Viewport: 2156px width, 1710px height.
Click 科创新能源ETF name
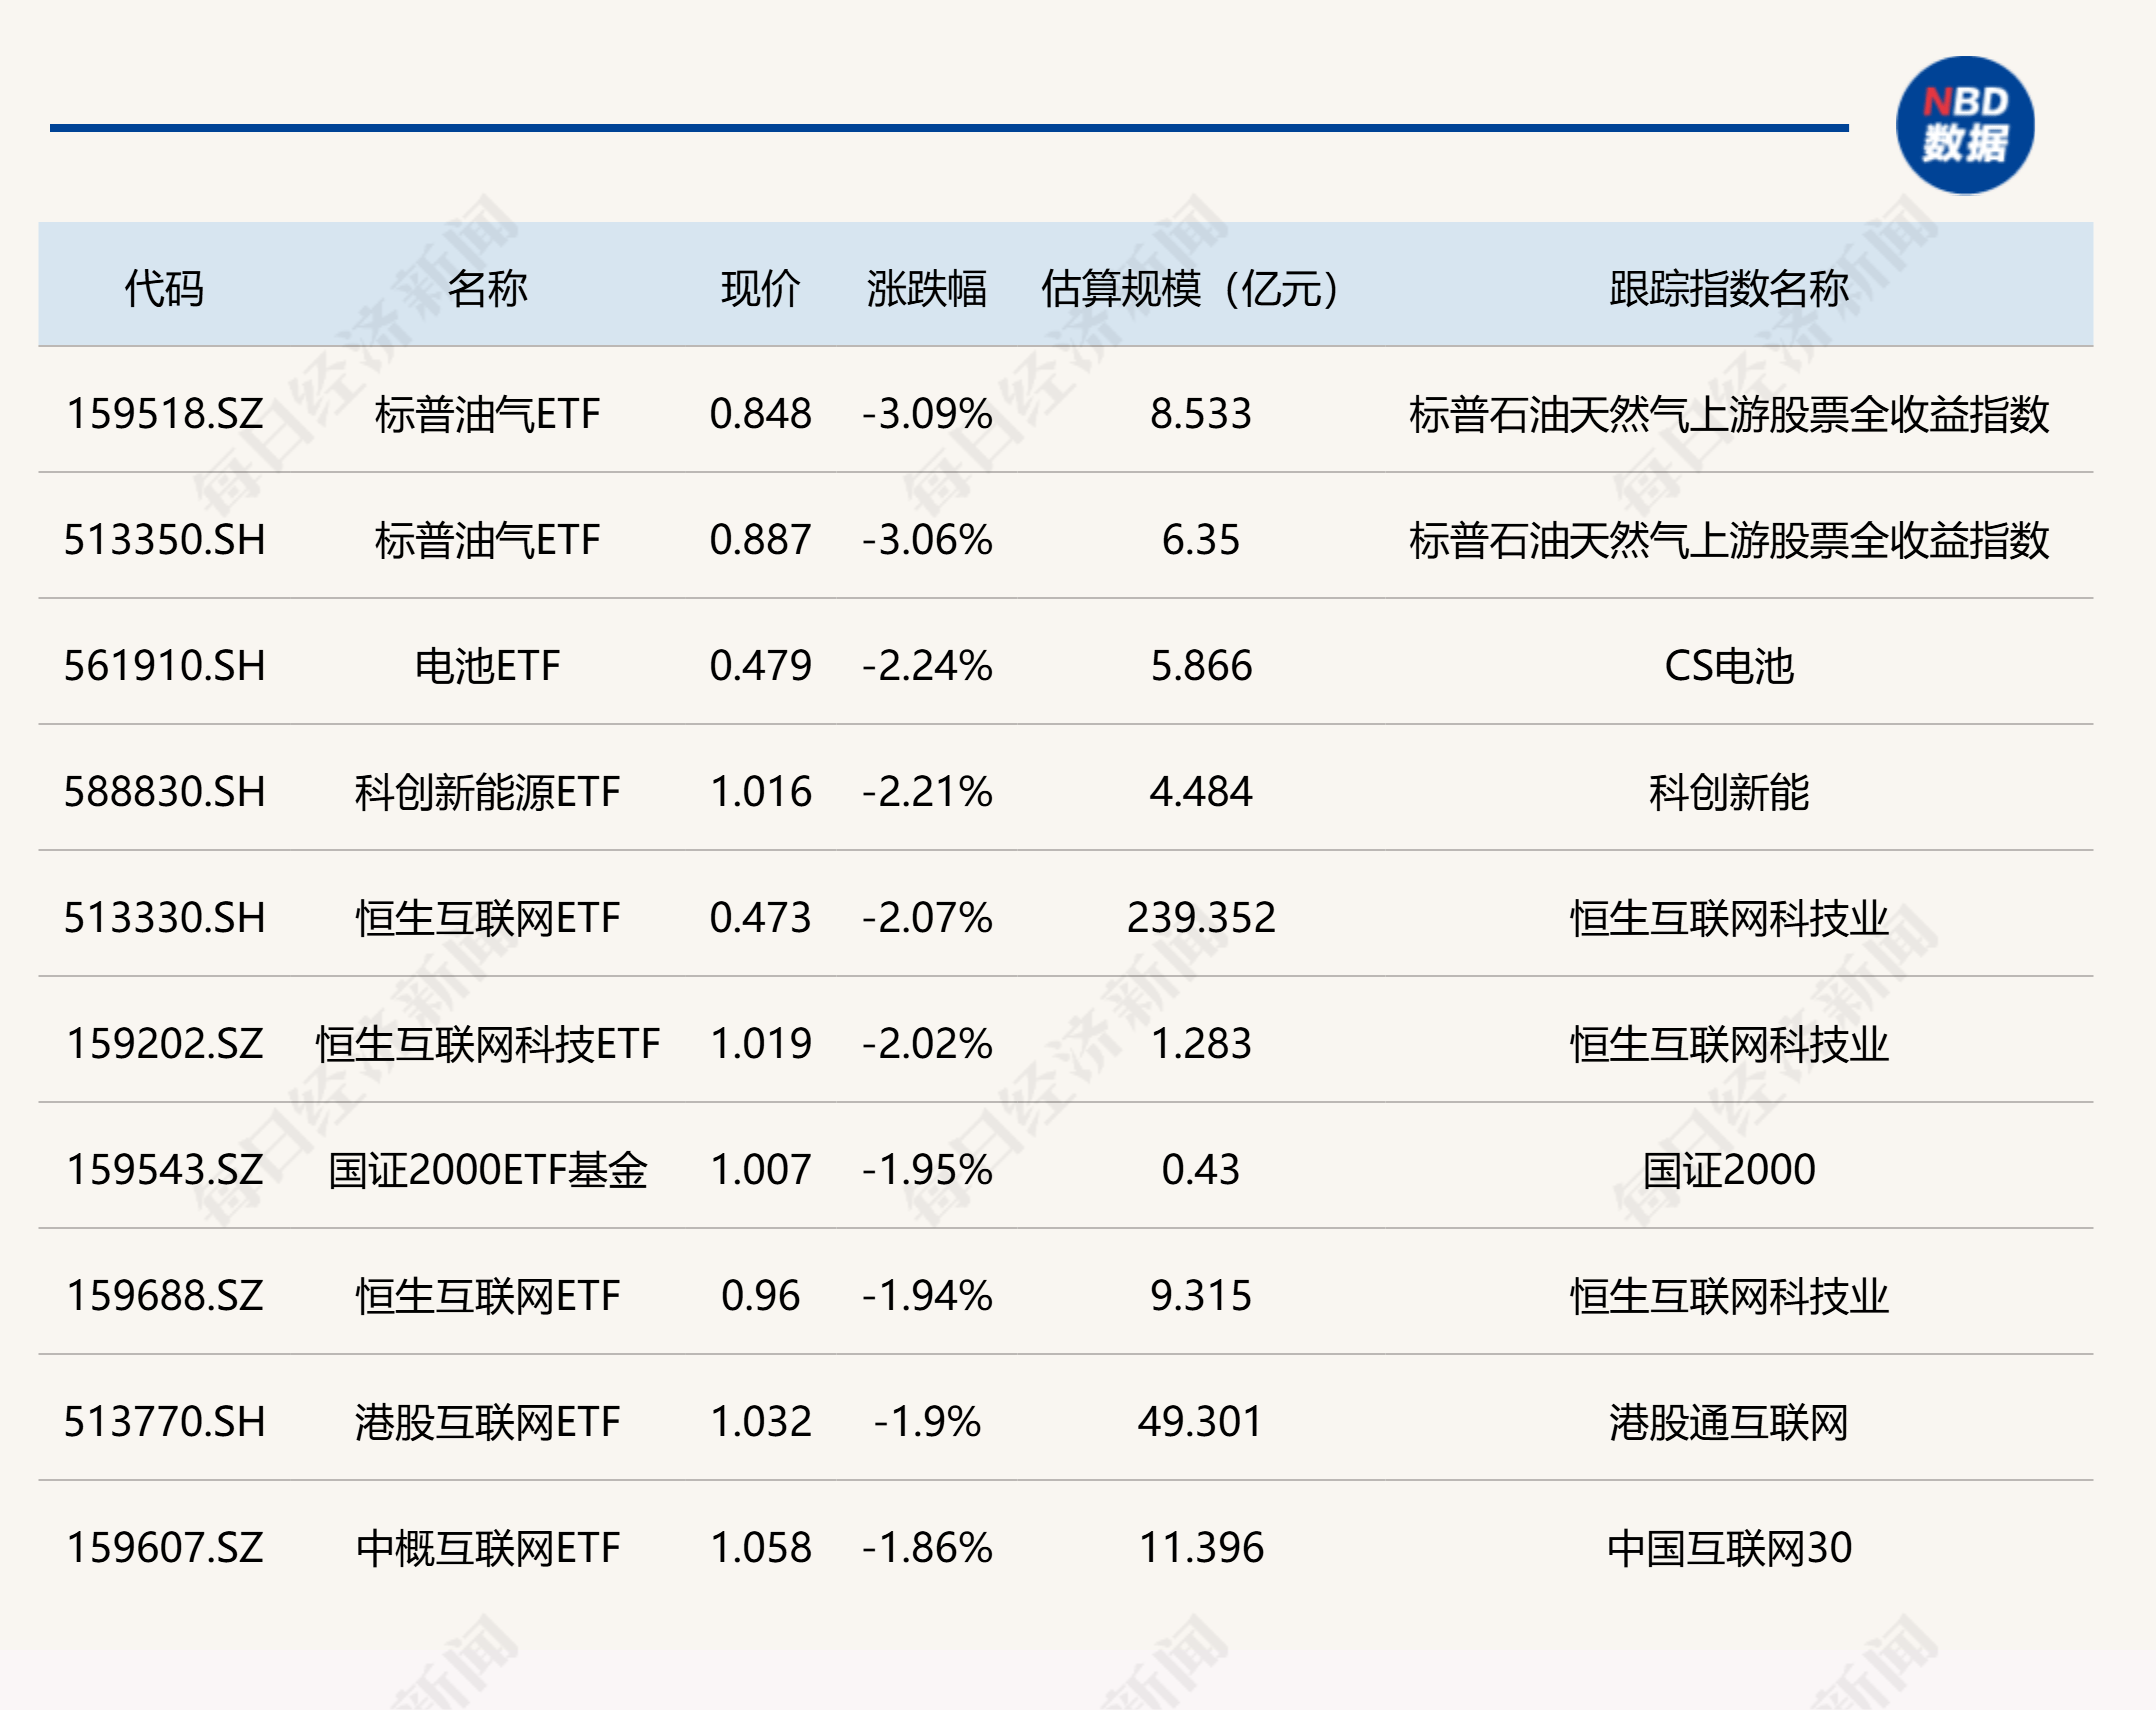pyautogui.click(x=489, y=791)
